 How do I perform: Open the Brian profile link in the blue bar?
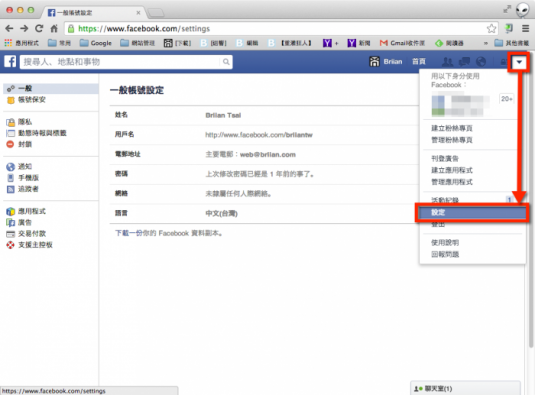point(386,62)
